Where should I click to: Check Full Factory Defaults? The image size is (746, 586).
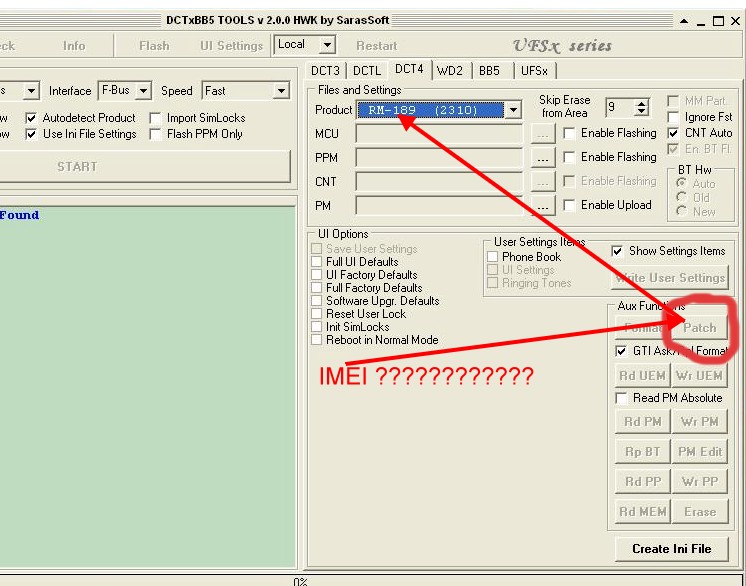pos(316,288)
